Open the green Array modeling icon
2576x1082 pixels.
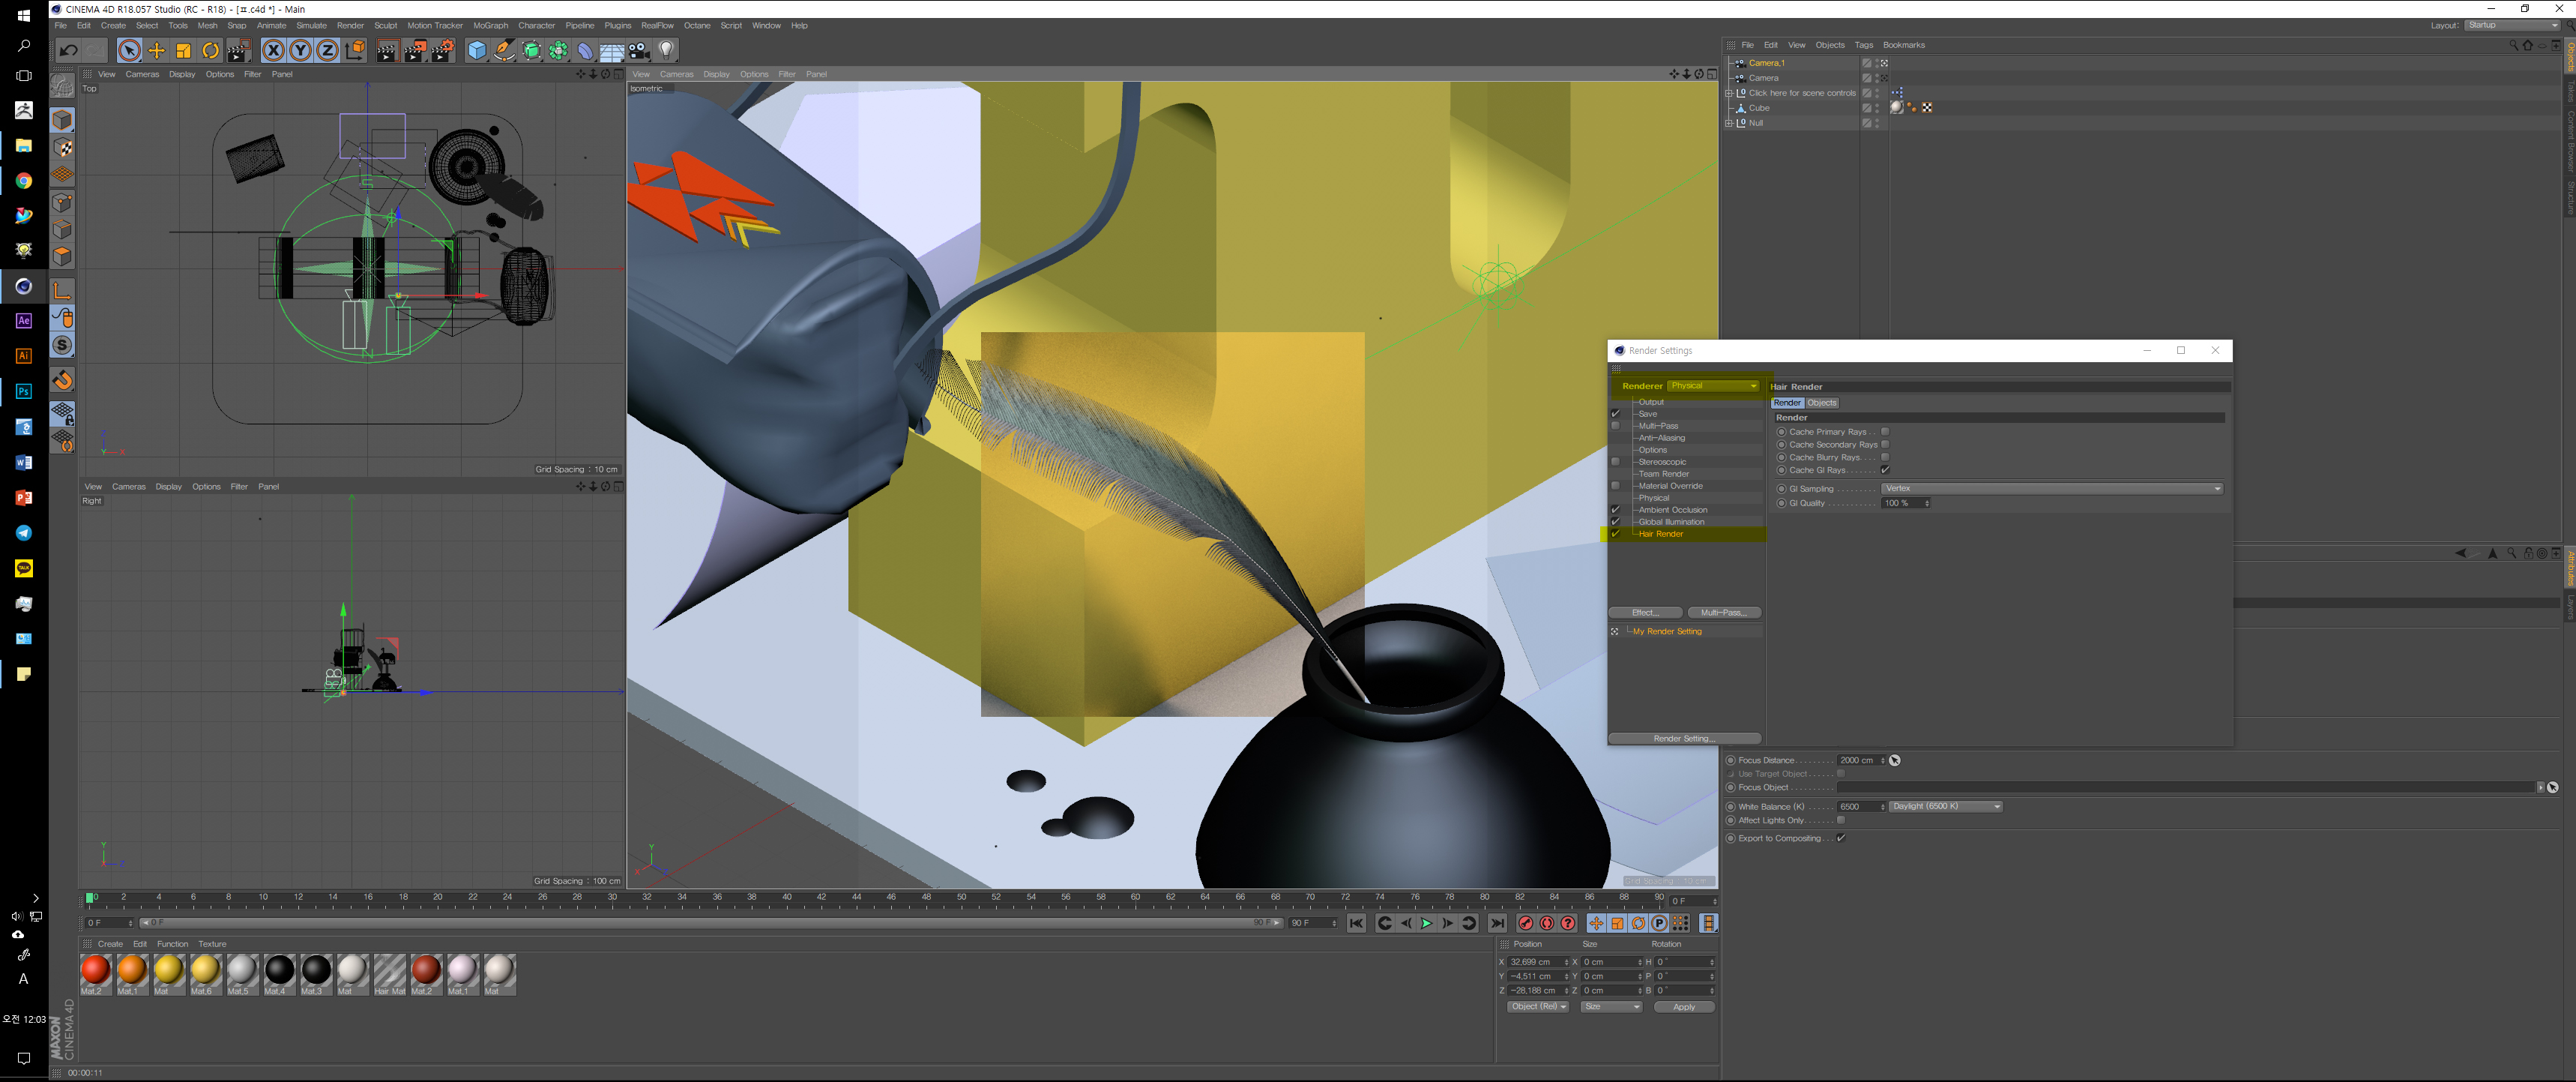(x=559, y=50)
